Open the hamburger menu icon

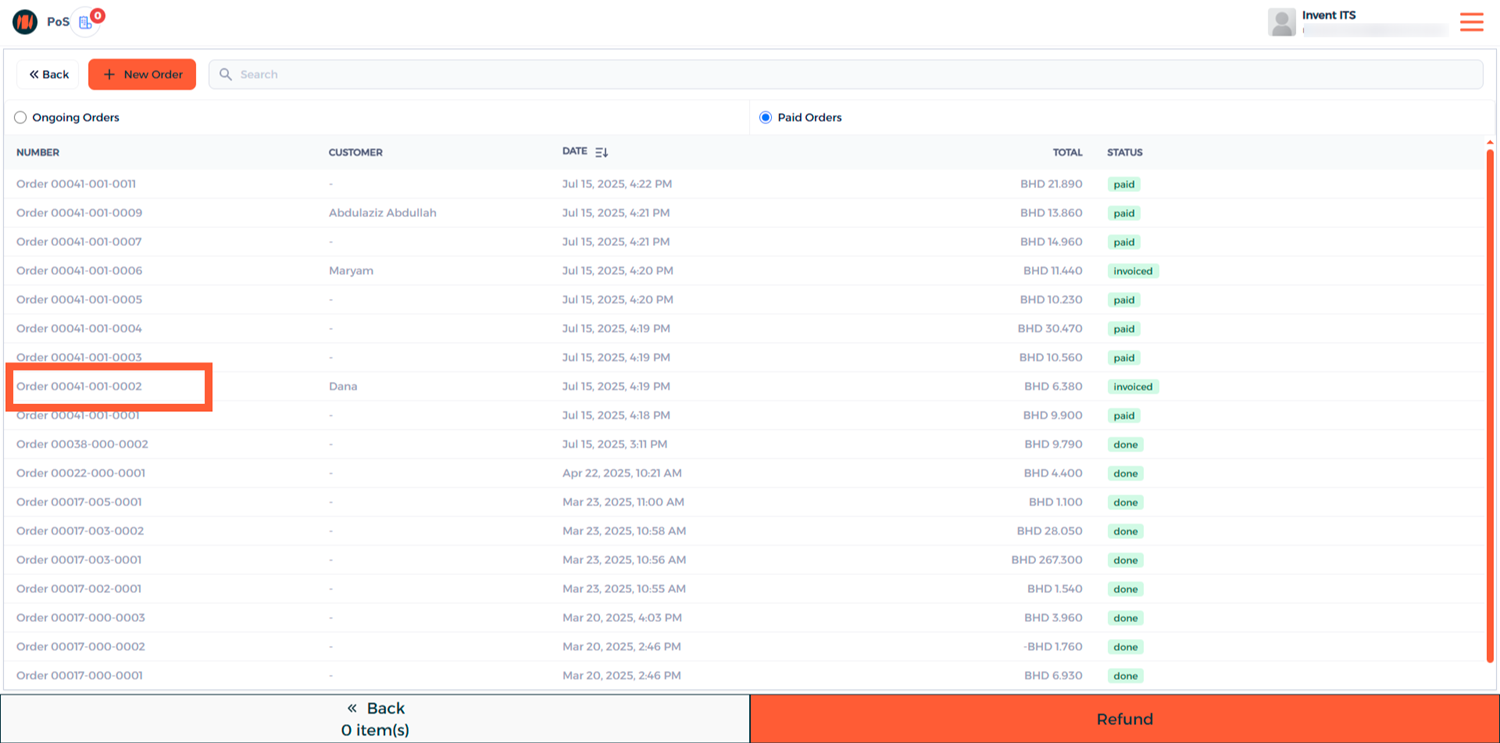click(1471, 22)
